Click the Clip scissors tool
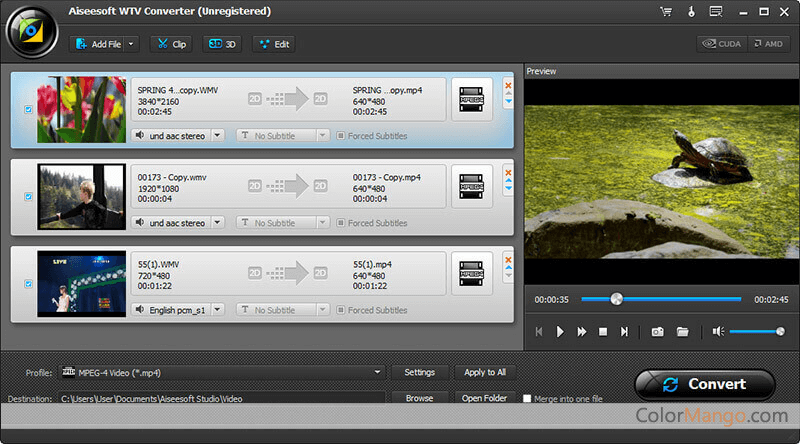800x444 pixels. point(170,44)
